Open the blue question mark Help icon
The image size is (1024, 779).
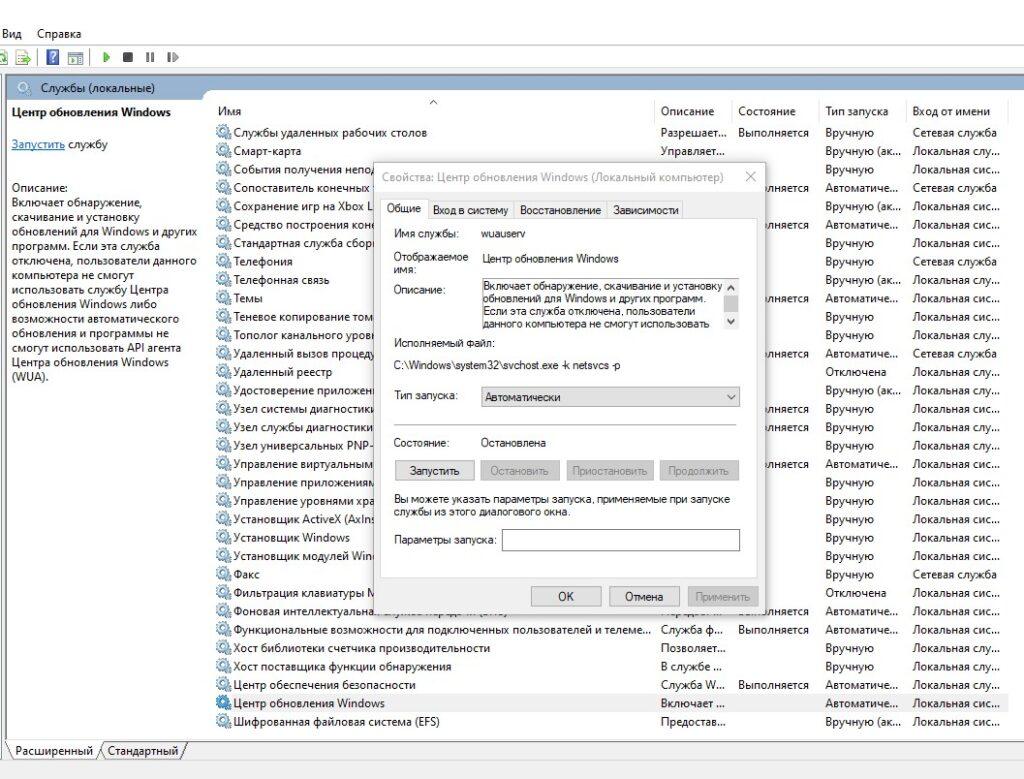click(x=53, y=57)
